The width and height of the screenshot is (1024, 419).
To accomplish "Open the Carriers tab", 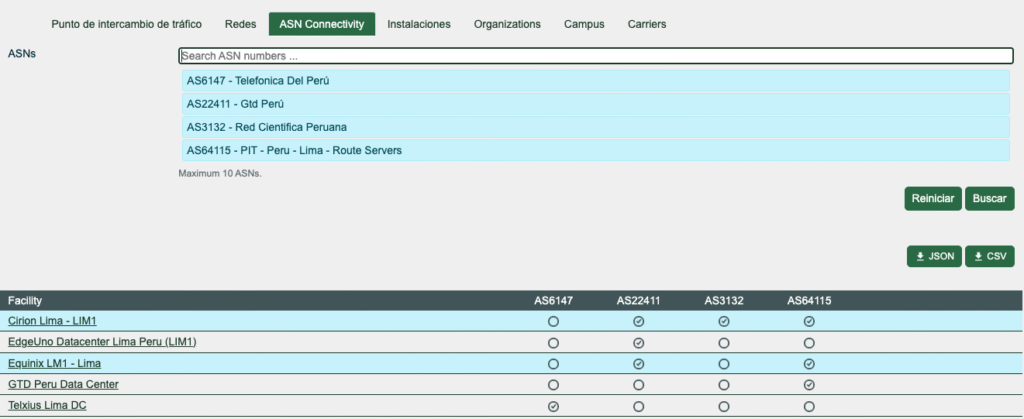I will [646, 24].
